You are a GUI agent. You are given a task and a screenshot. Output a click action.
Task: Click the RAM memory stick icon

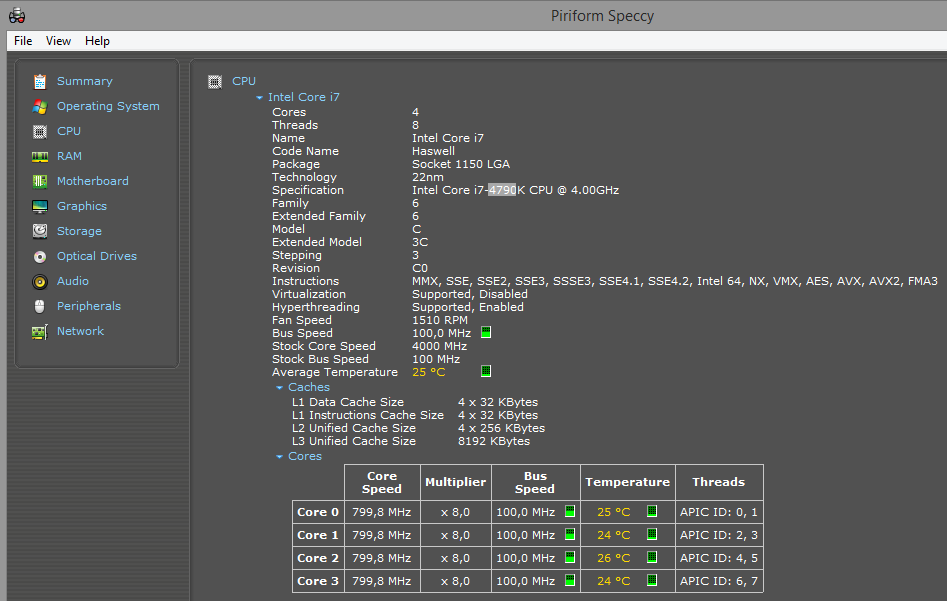[x=40, y=157]
